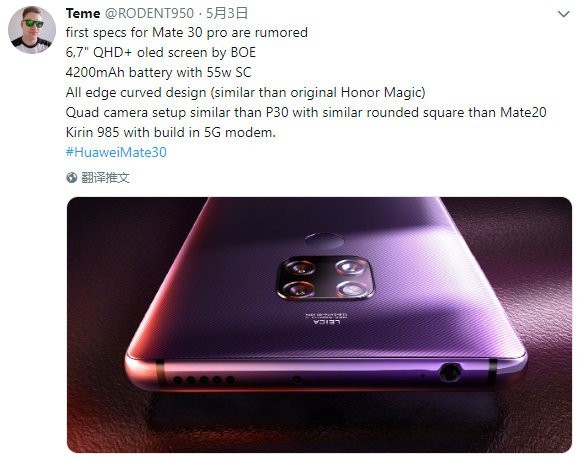Click the globe icon beside 翻译推文
Viewport: 580px width, 462px height.
(x=71, y=178)
